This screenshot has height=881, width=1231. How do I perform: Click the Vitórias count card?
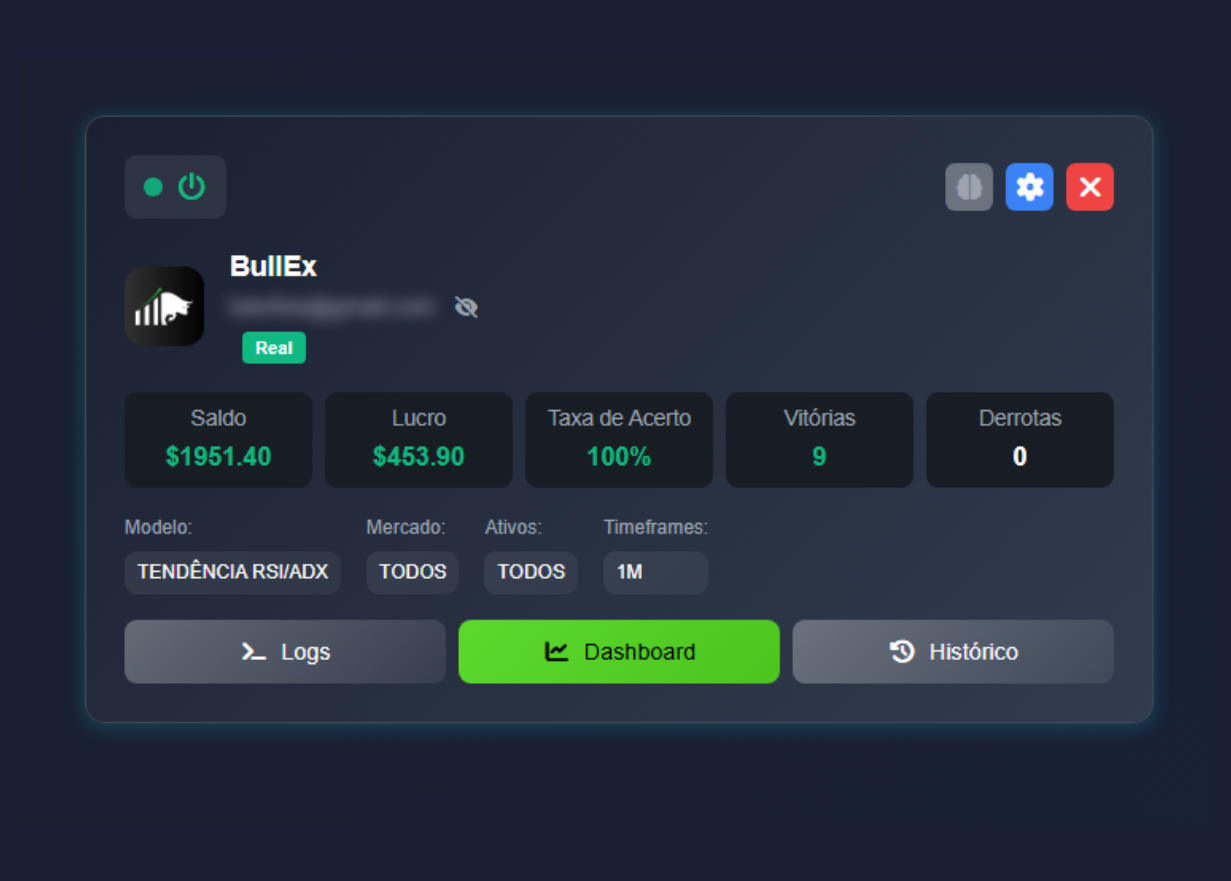coord(819,440)
